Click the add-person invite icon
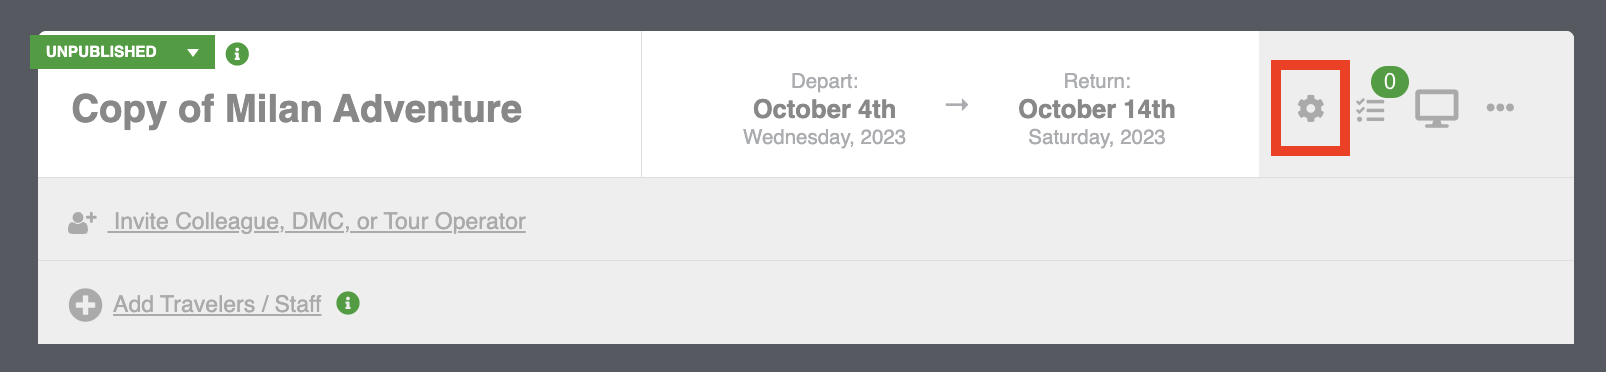 pos(82,222)
